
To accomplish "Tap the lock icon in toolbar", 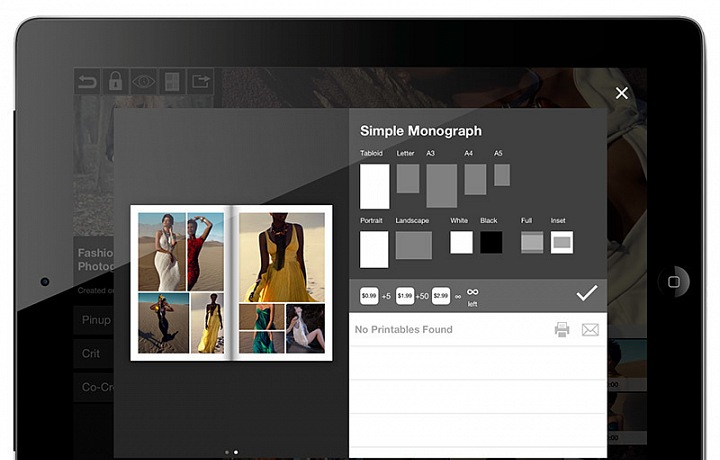I will [x=115, y=82].
